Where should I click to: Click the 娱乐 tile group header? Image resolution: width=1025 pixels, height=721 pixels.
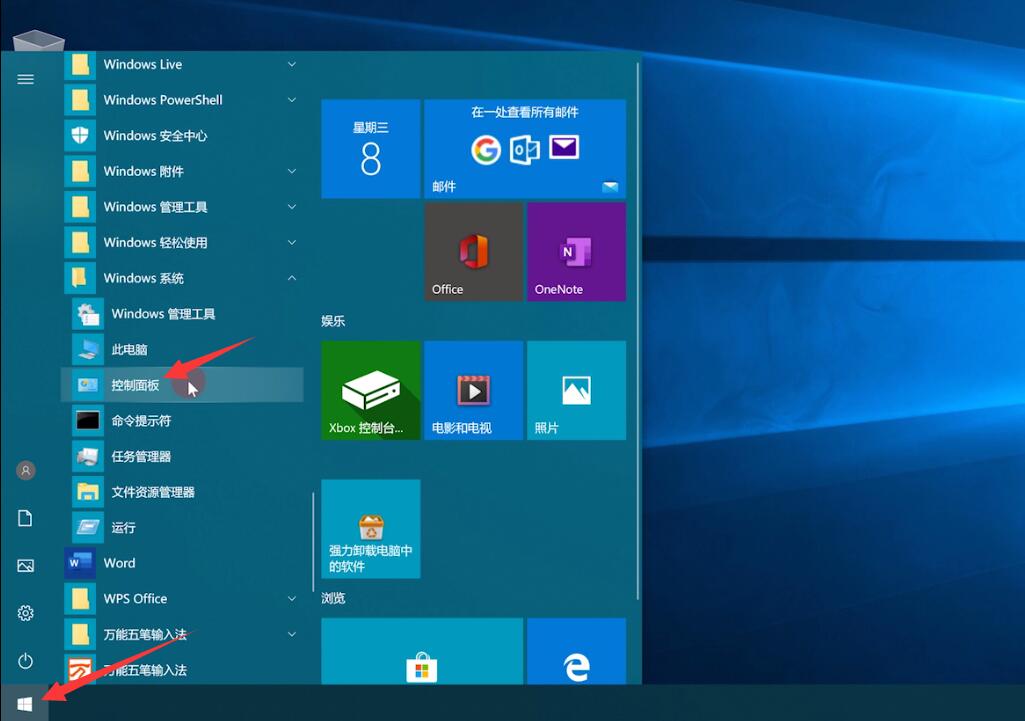click(x=333, y=321)
